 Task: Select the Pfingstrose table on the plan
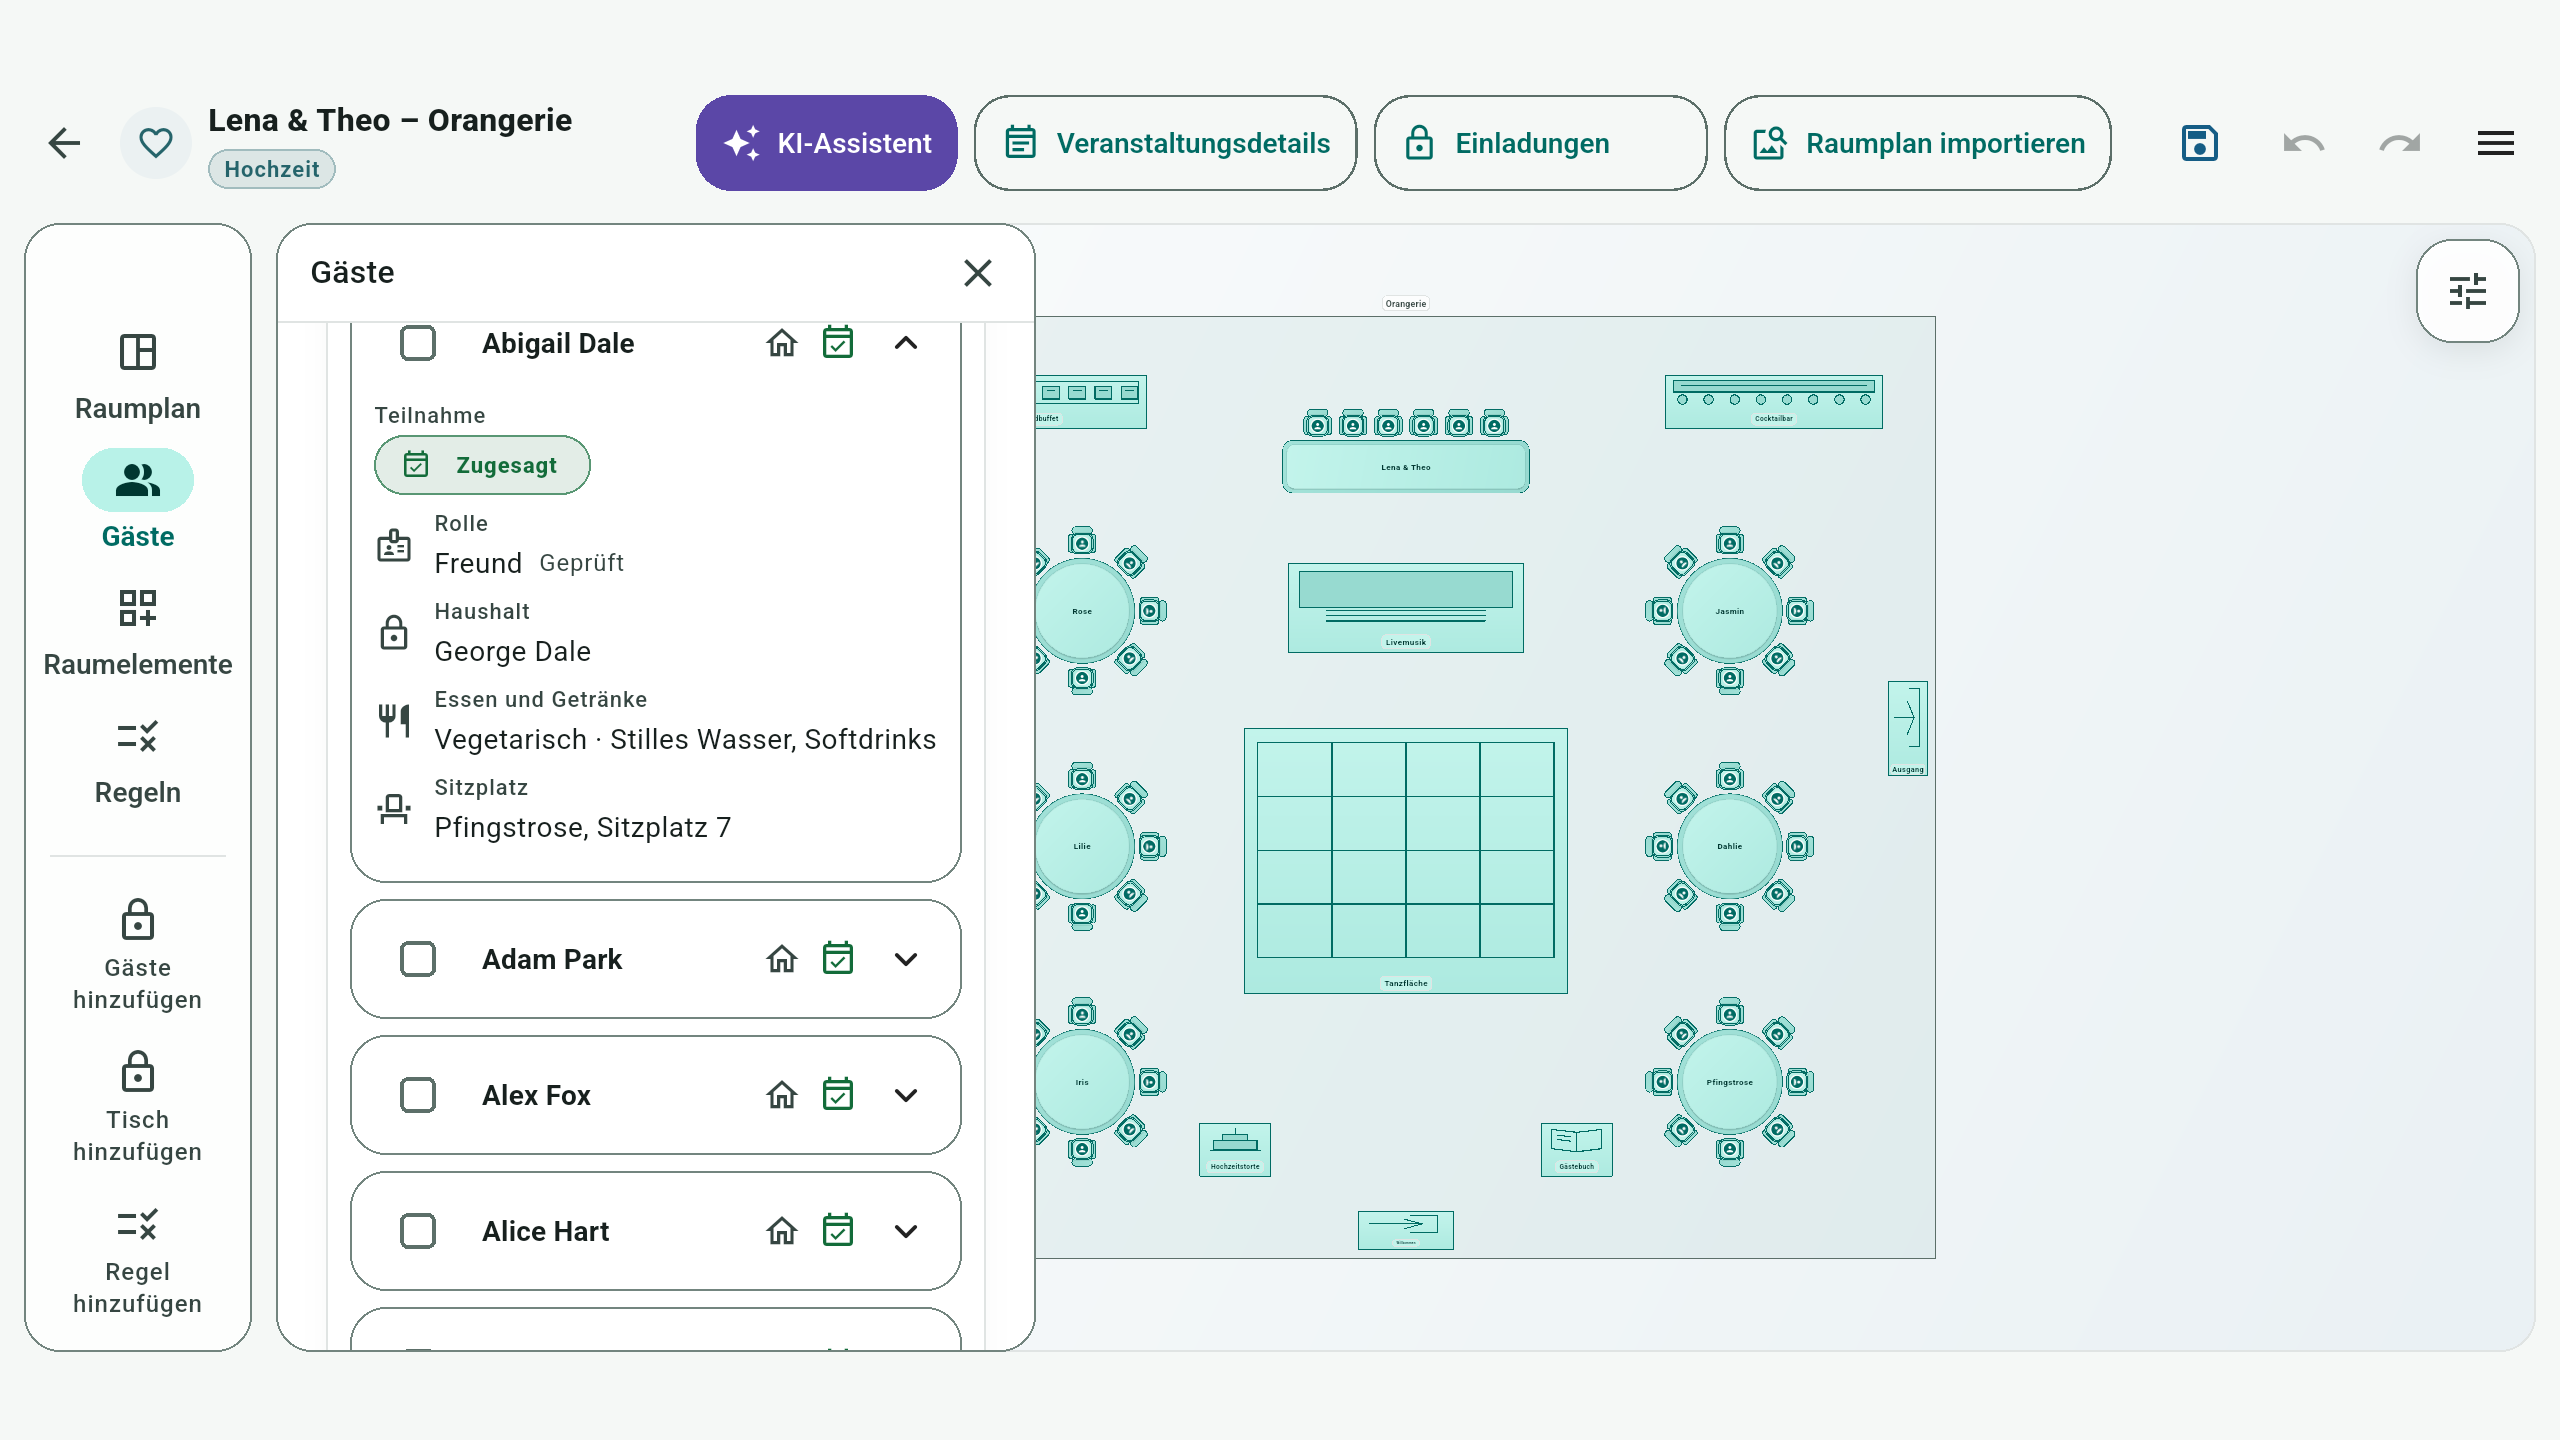click(x=1729, y=1082)
